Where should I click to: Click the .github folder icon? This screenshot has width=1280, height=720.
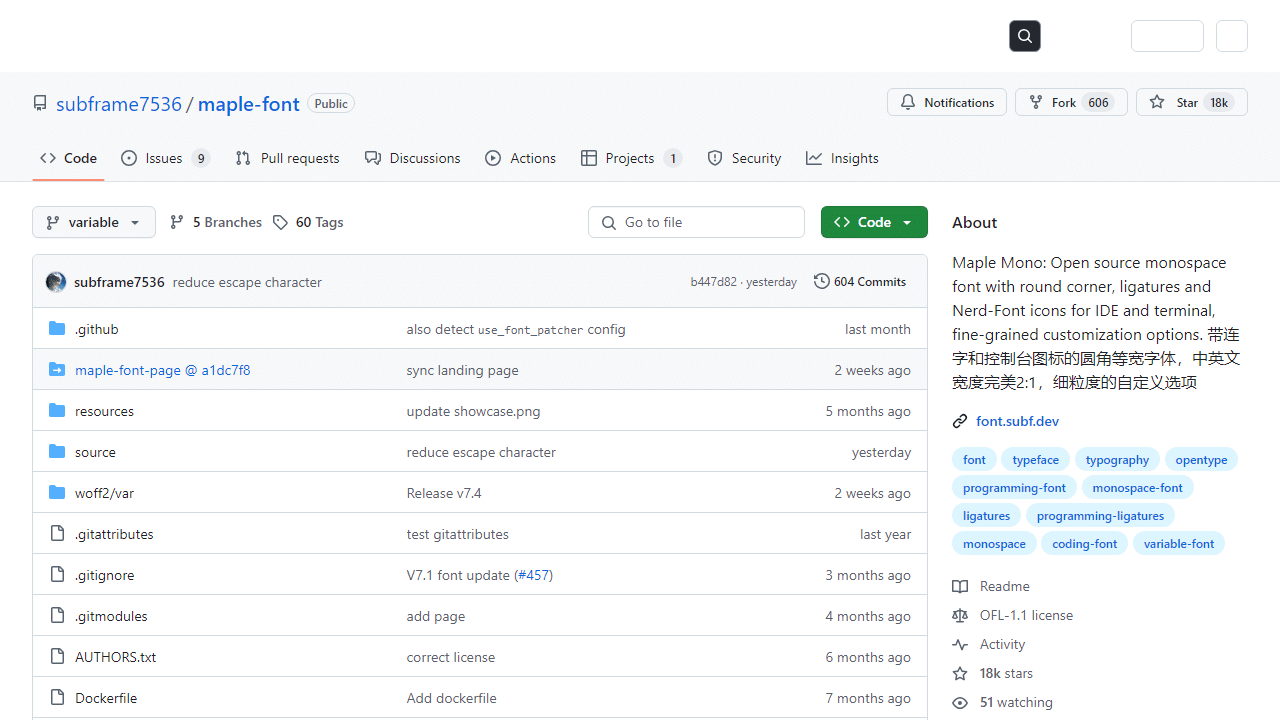[57, 329]
